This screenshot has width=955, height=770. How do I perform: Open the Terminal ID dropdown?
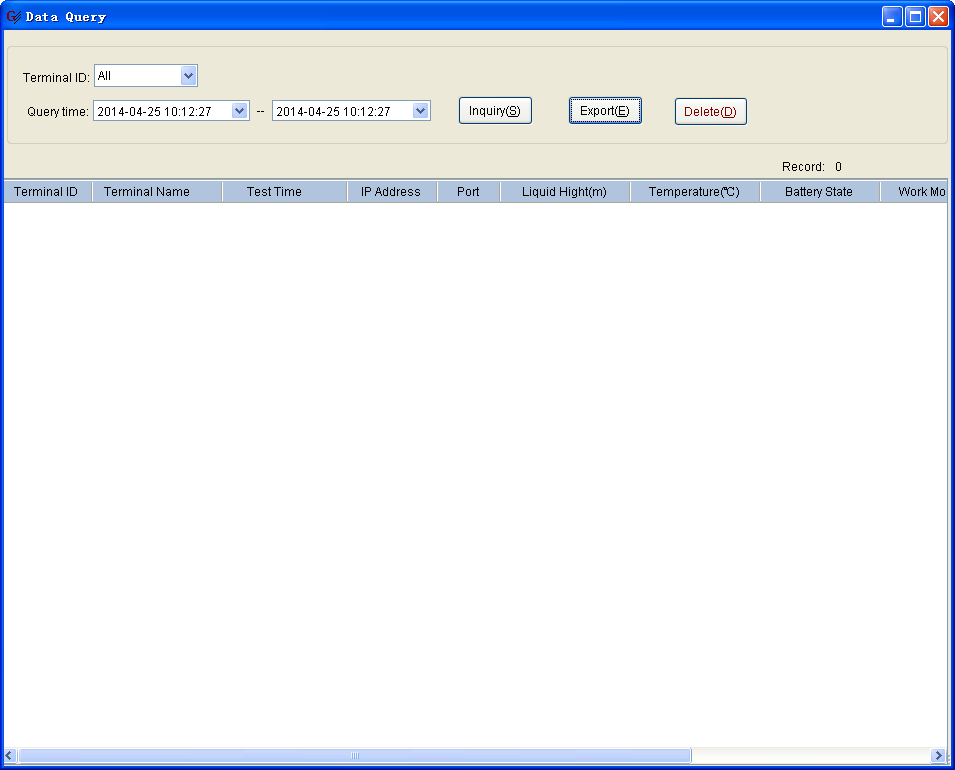188,76
